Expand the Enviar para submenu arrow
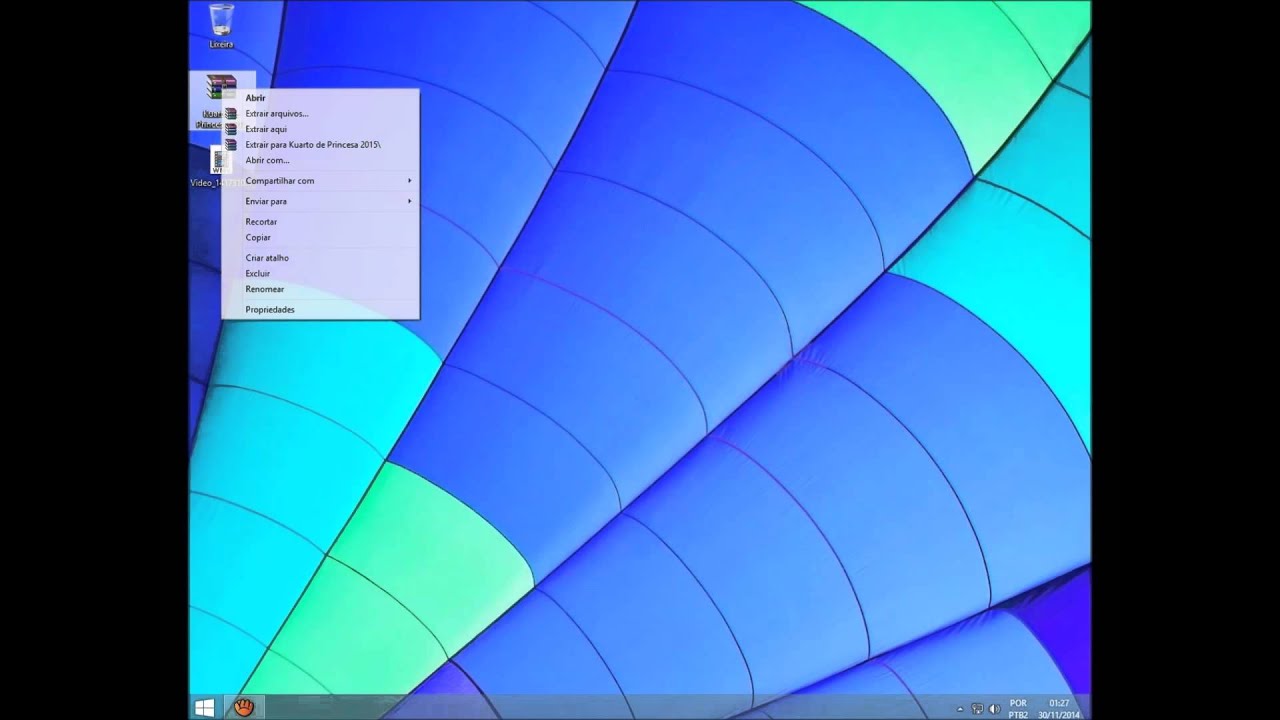This screenshot has width=1280, height=720. point(409,201)
